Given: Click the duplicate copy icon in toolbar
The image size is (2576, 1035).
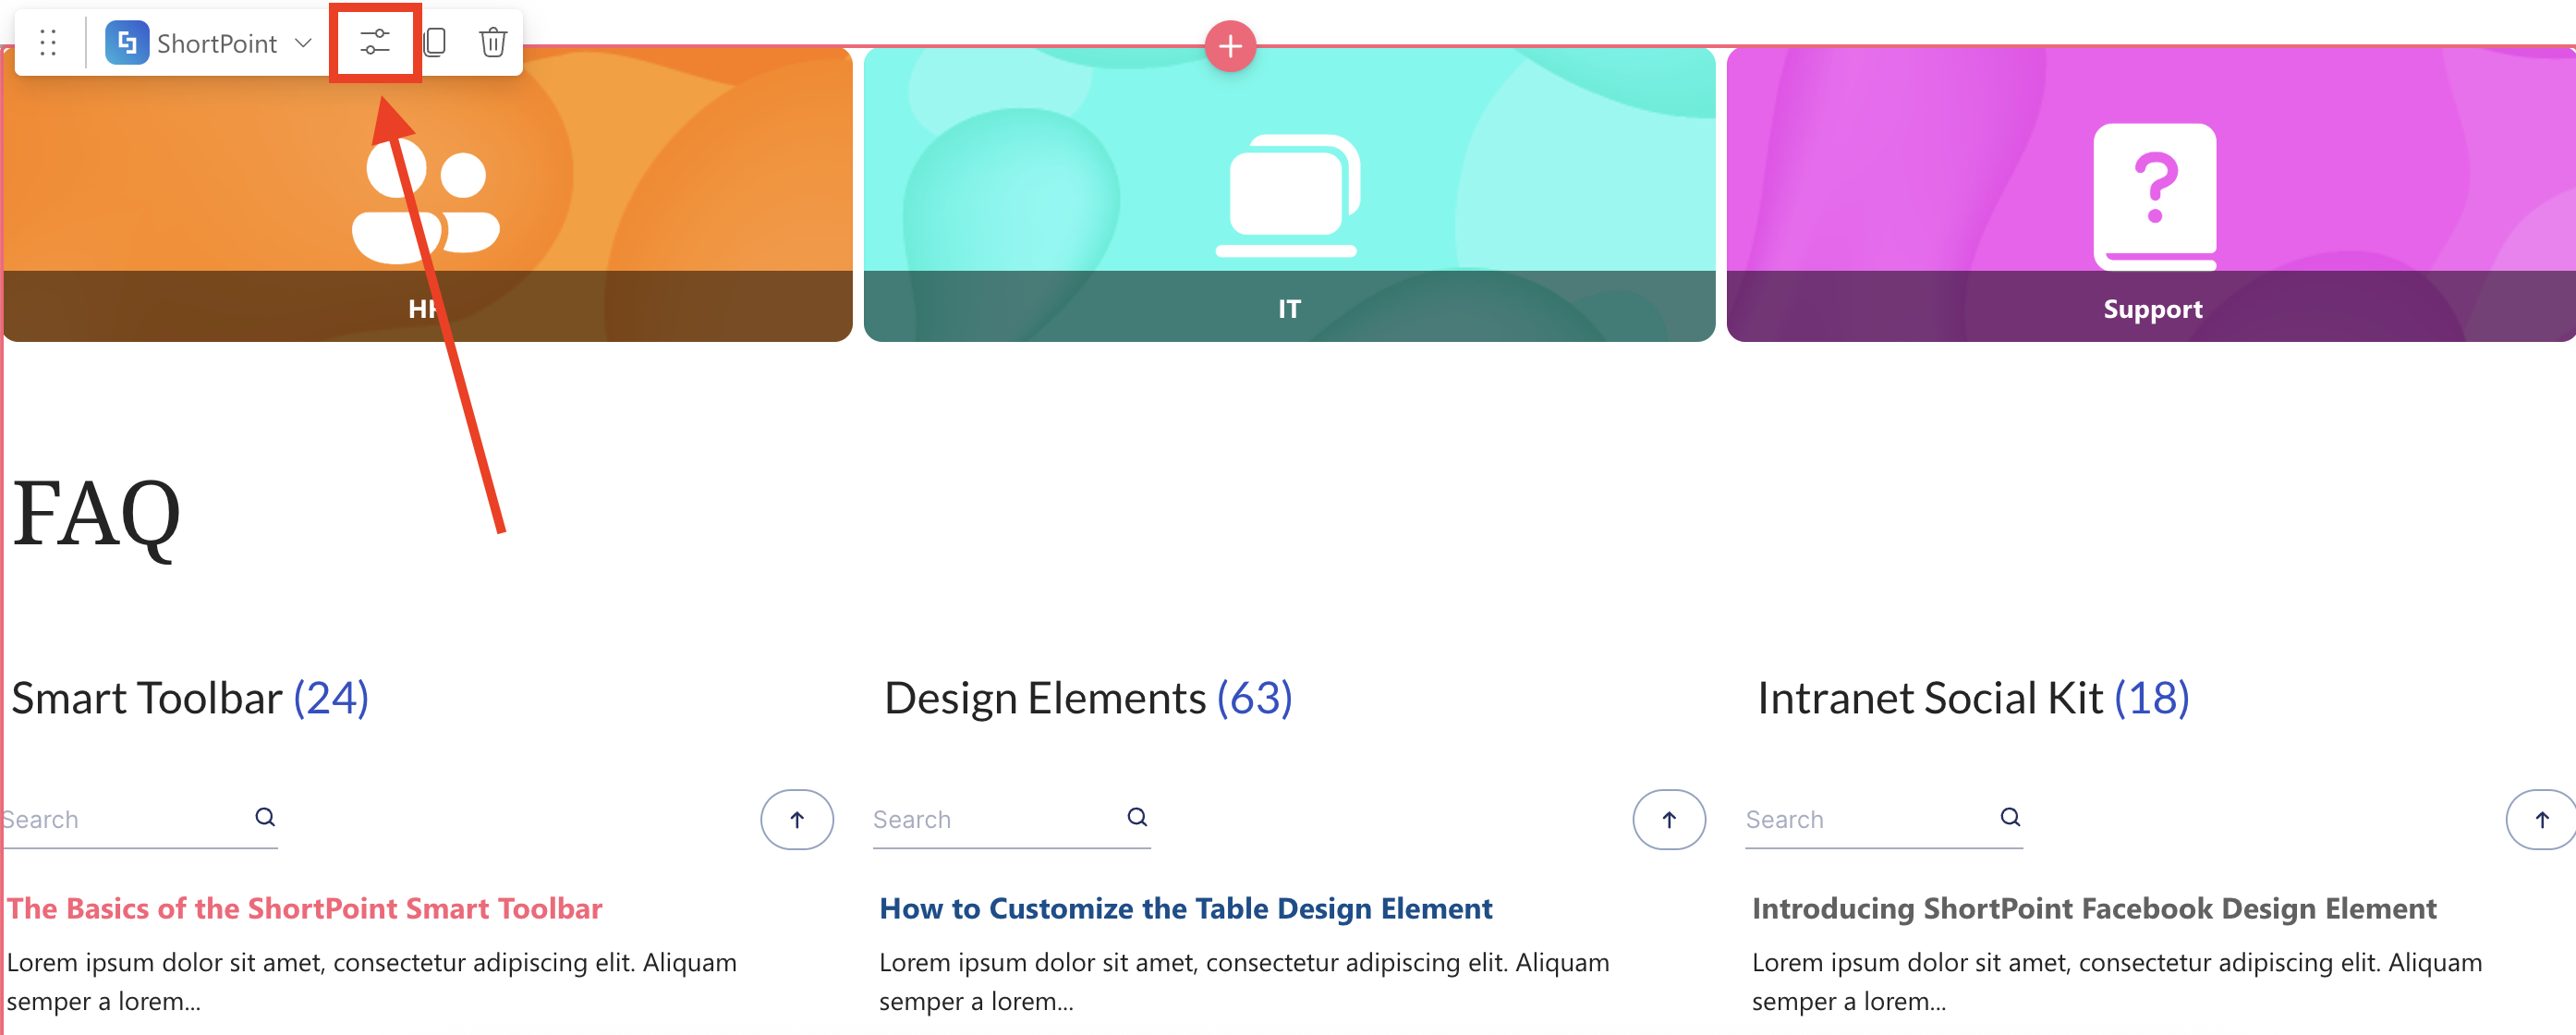Looking at the screenshot, I should point(435,43).
